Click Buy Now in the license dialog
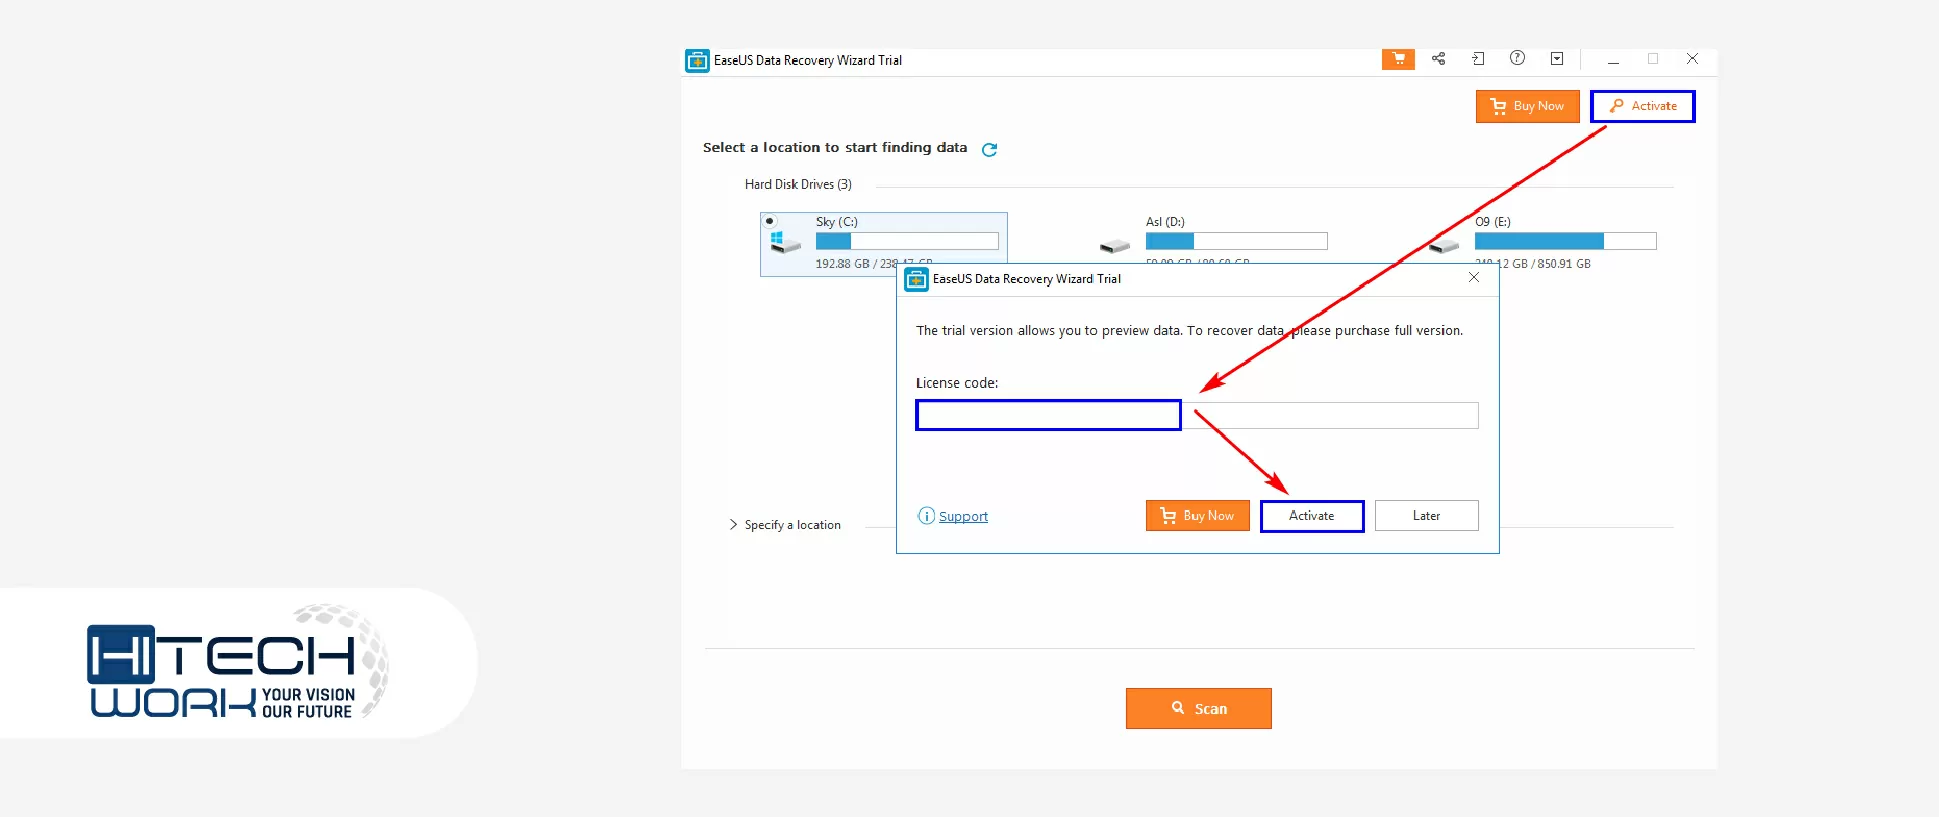Viewport: 1939px width, 817px height. click(1197, 516)
